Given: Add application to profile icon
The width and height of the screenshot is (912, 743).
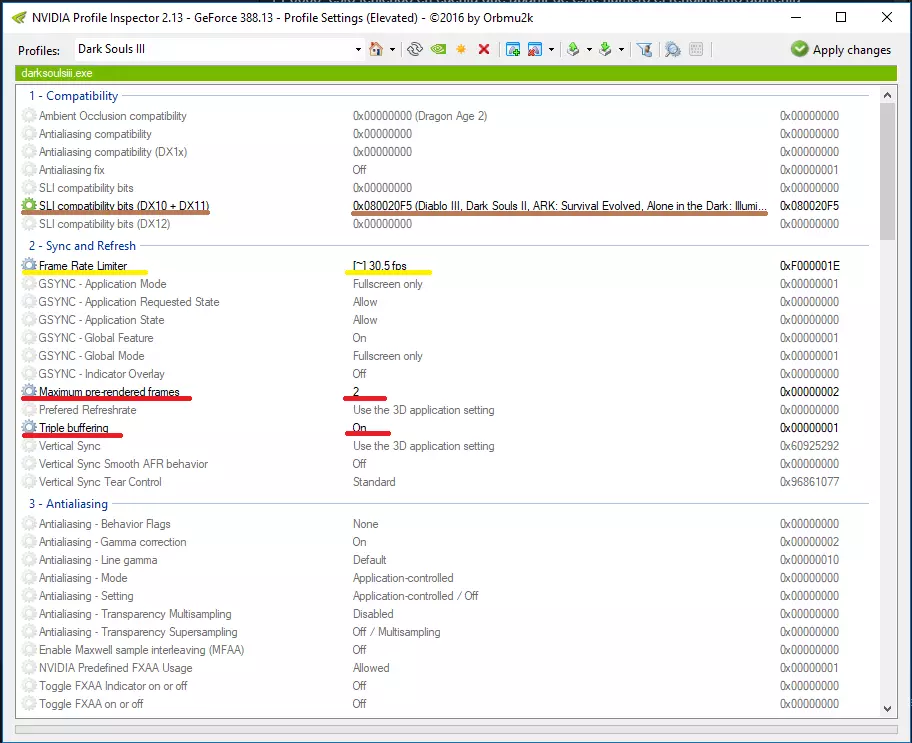Looking at the screenshot, I should click(513, 49).
